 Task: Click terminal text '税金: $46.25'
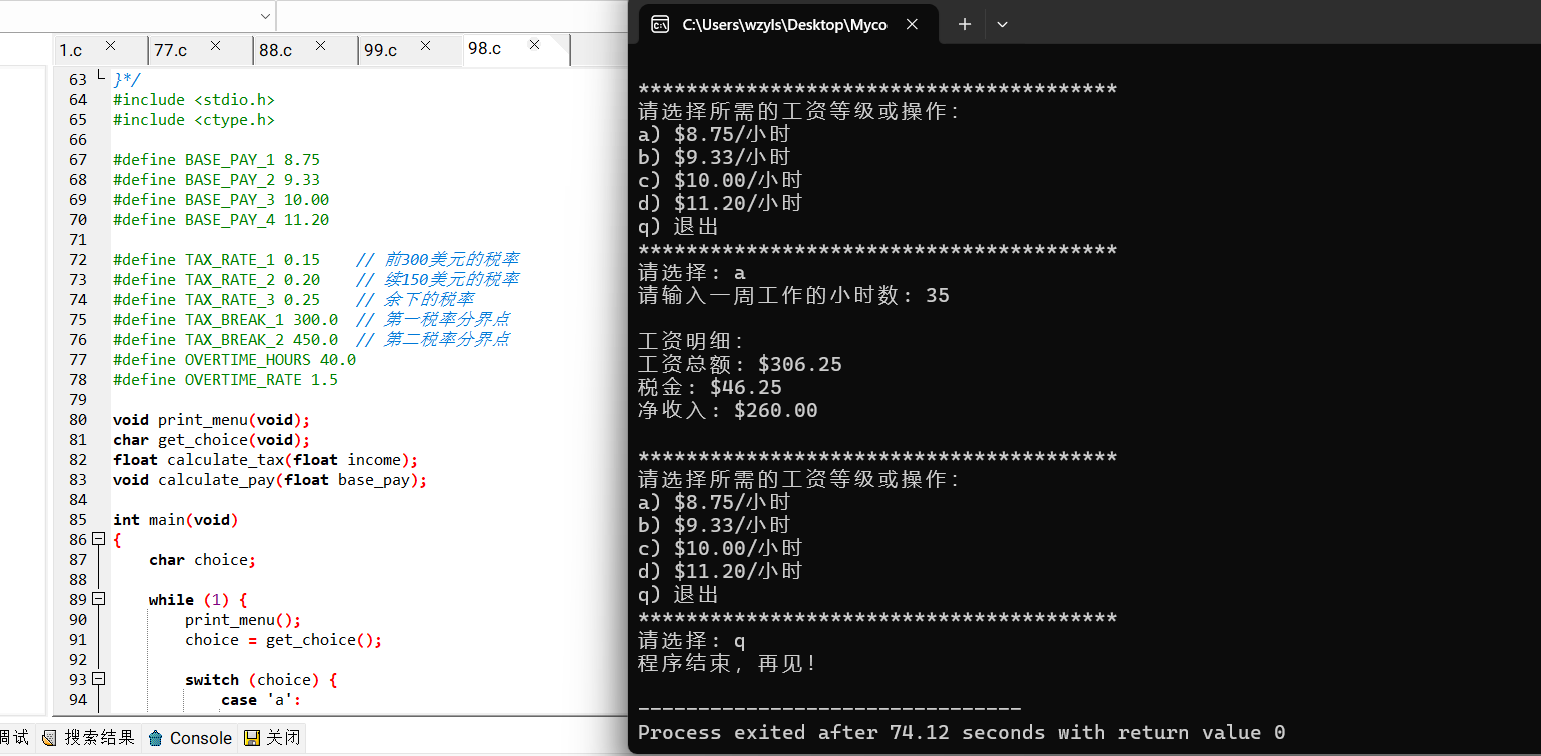coord(710,388)
